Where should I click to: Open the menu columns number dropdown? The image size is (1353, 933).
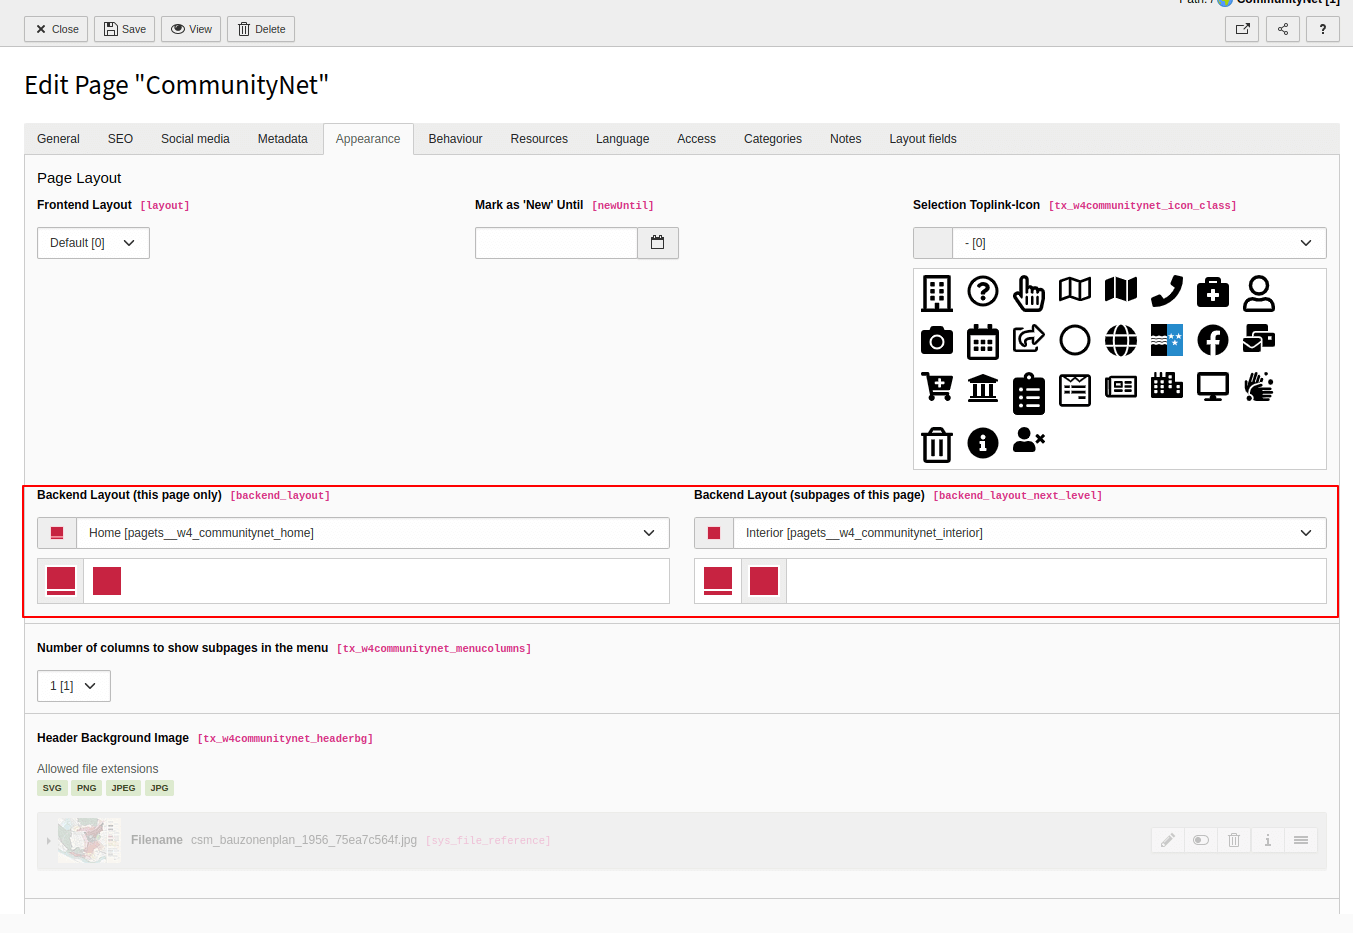pyautogui.click(x=74, y=686)
